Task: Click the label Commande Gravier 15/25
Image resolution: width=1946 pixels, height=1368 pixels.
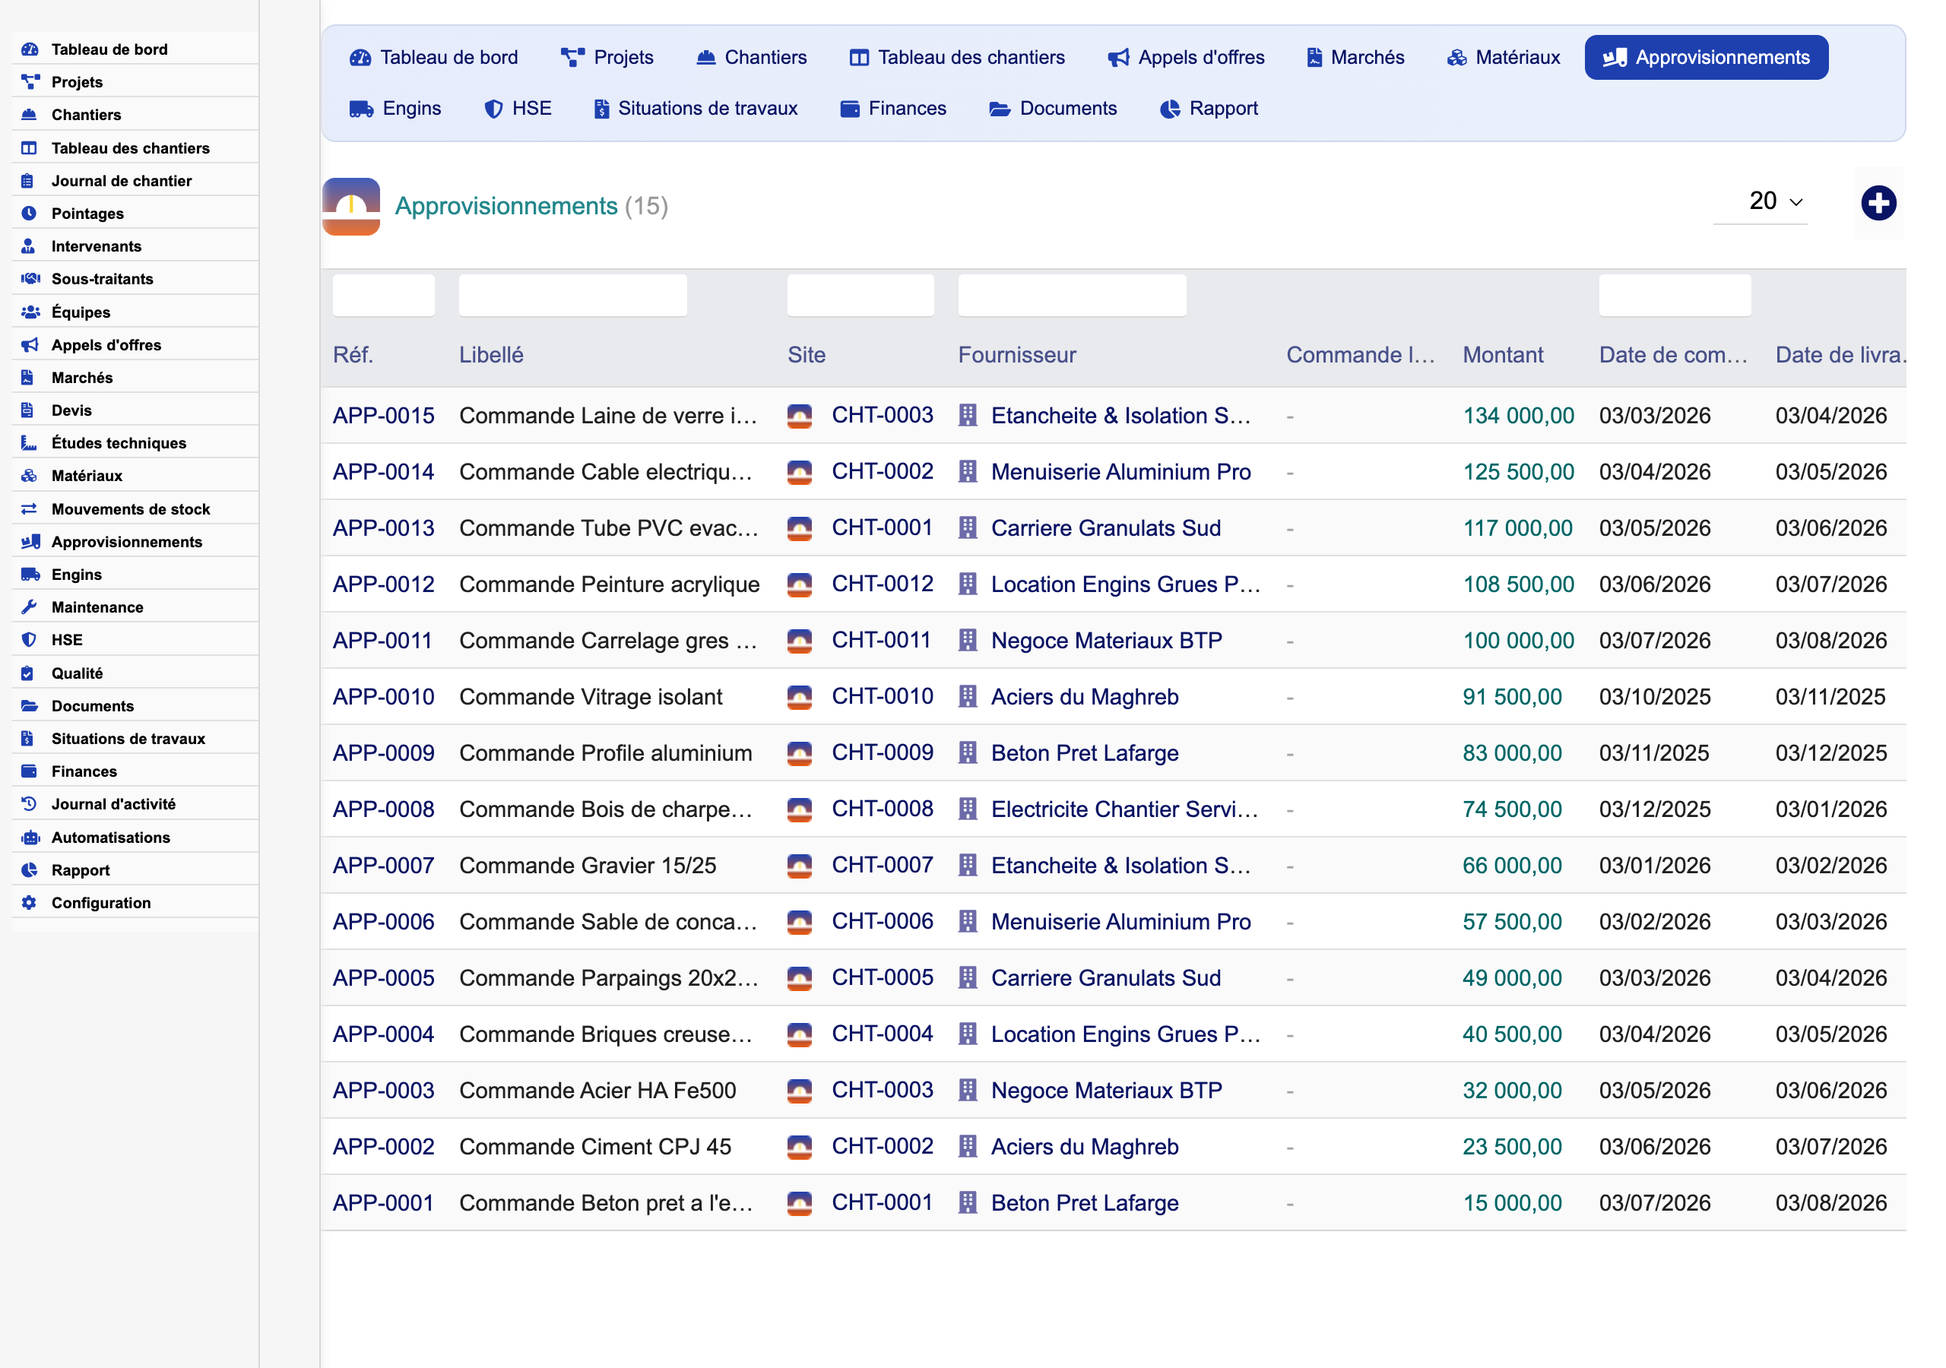Action: [588, 866]
